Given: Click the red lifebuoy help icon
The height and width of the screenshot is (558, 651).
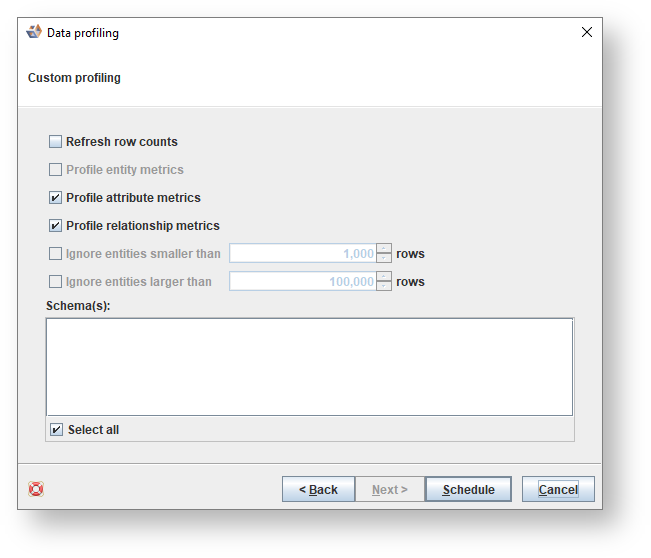Looking at the screenshot, I should tap(36, 489).
